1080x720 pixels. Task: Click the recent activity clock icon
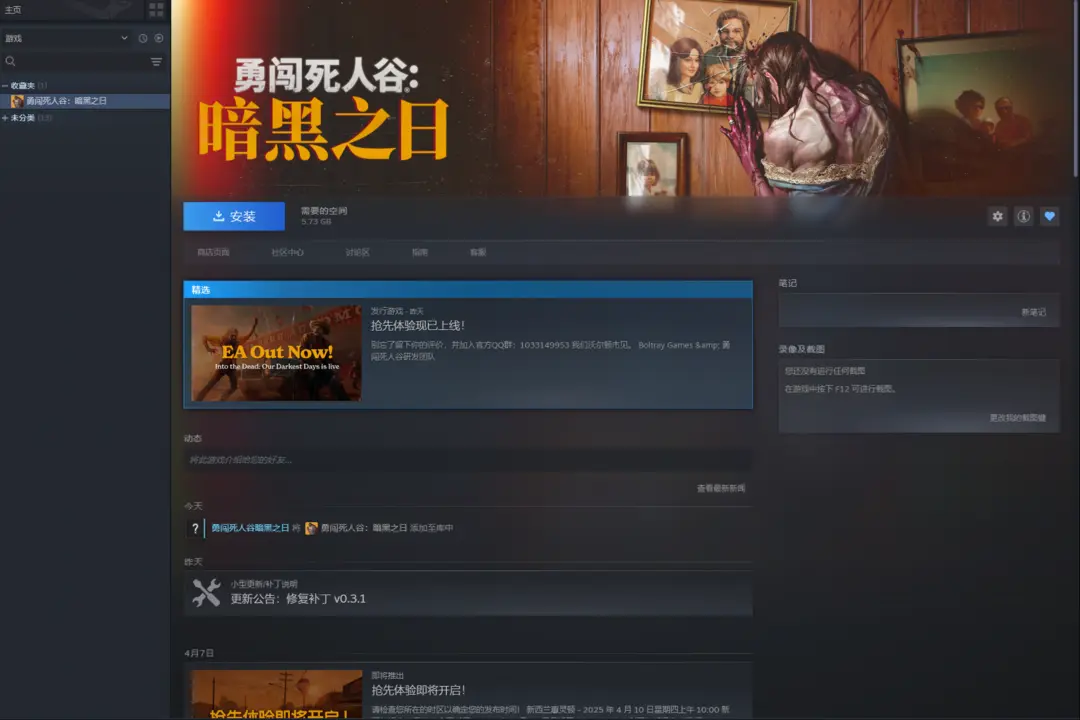point(143,39)
